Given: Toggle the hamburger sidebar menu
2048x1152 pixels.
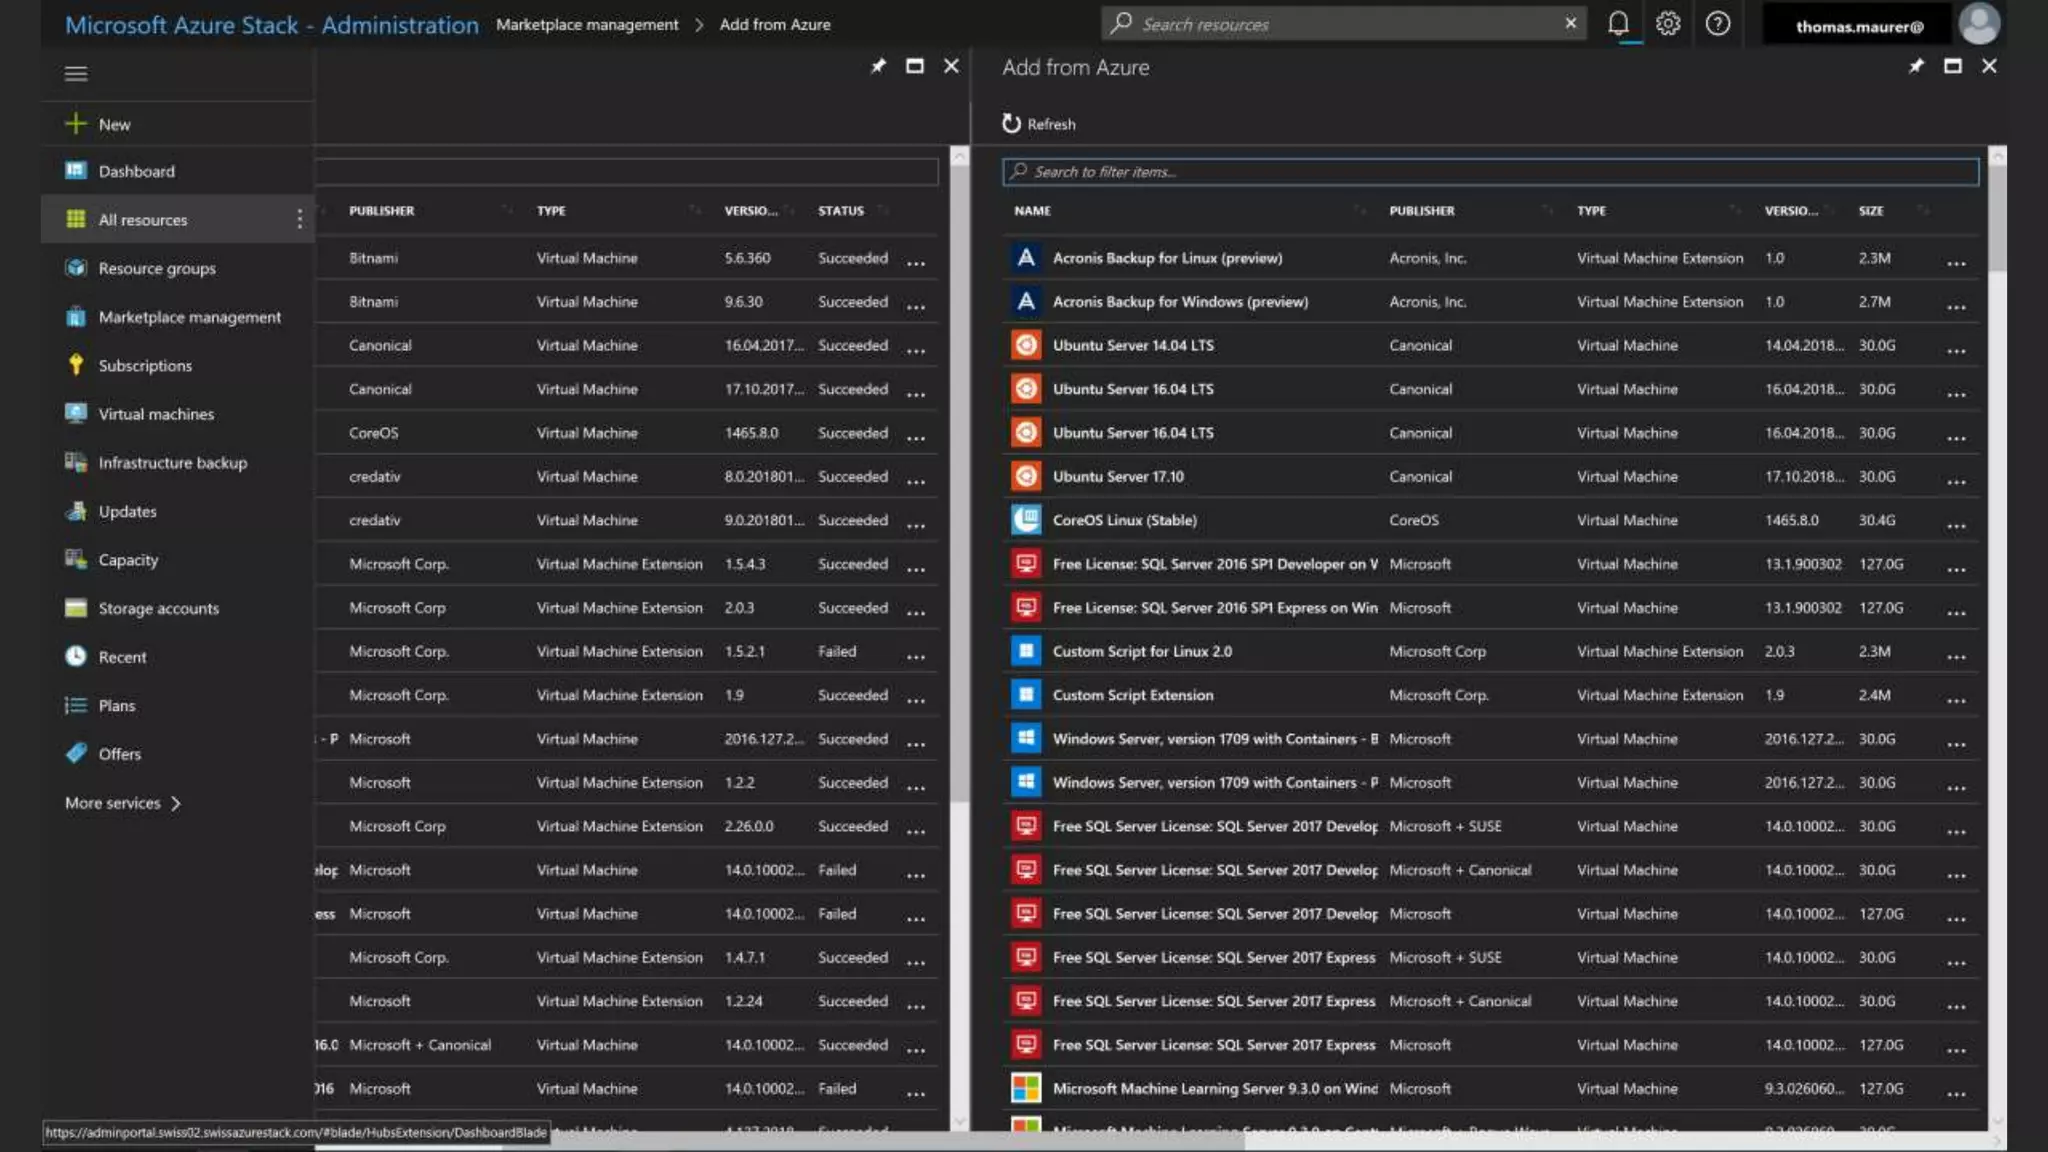Looking at the screenshot, I should 76,74.
